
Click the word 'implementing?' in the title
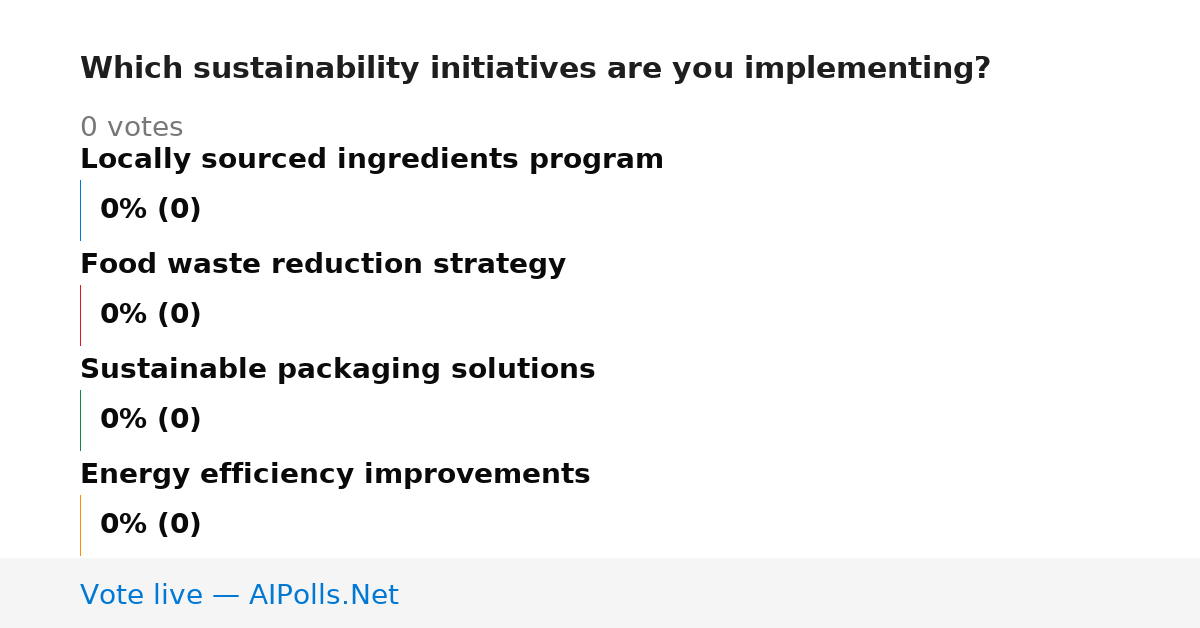(867, 69)
